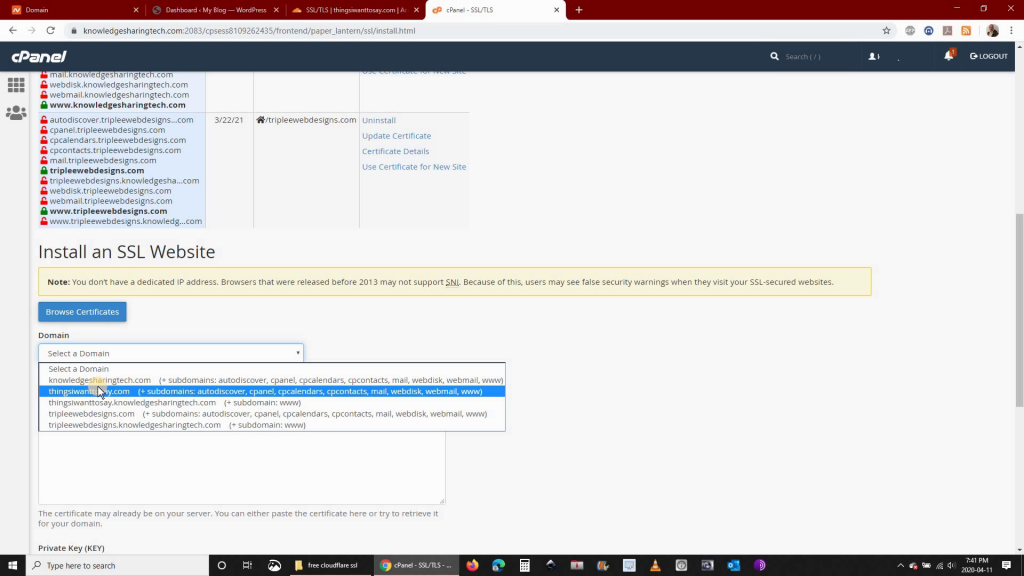Click the Browse Certificates button
1024x576 pixels.
click(x=82, y=312)
